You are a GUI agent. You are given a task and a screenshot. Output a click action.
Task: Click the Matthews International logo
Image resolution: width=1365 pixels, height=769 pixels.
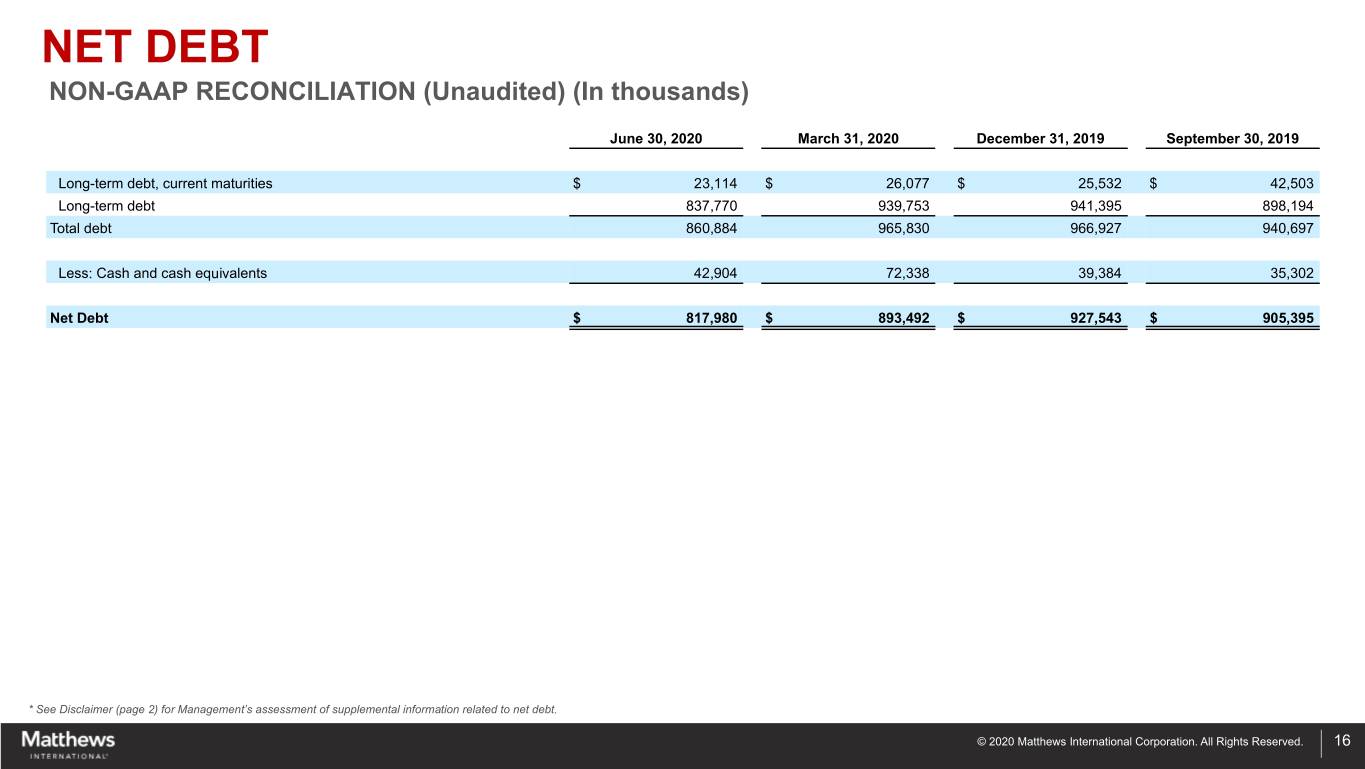click(68, 744)
